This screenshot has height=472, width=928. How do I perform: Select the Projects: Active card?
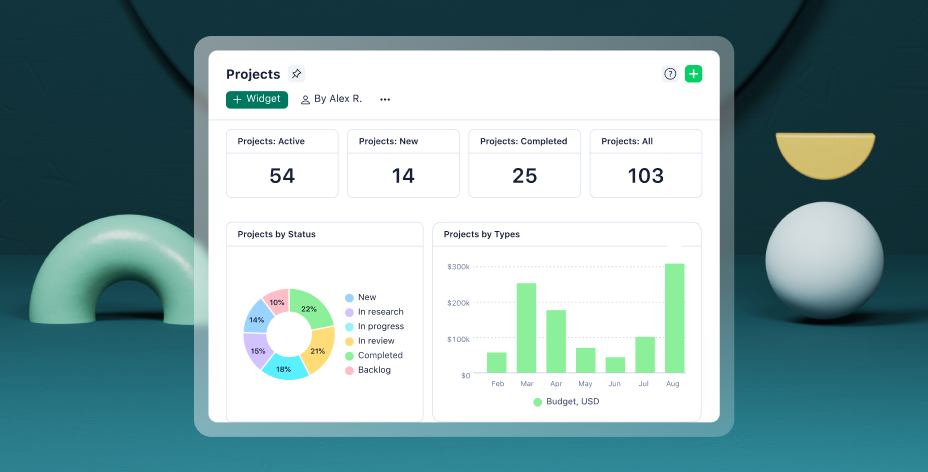pyautogui.click(x=282, y=163)
